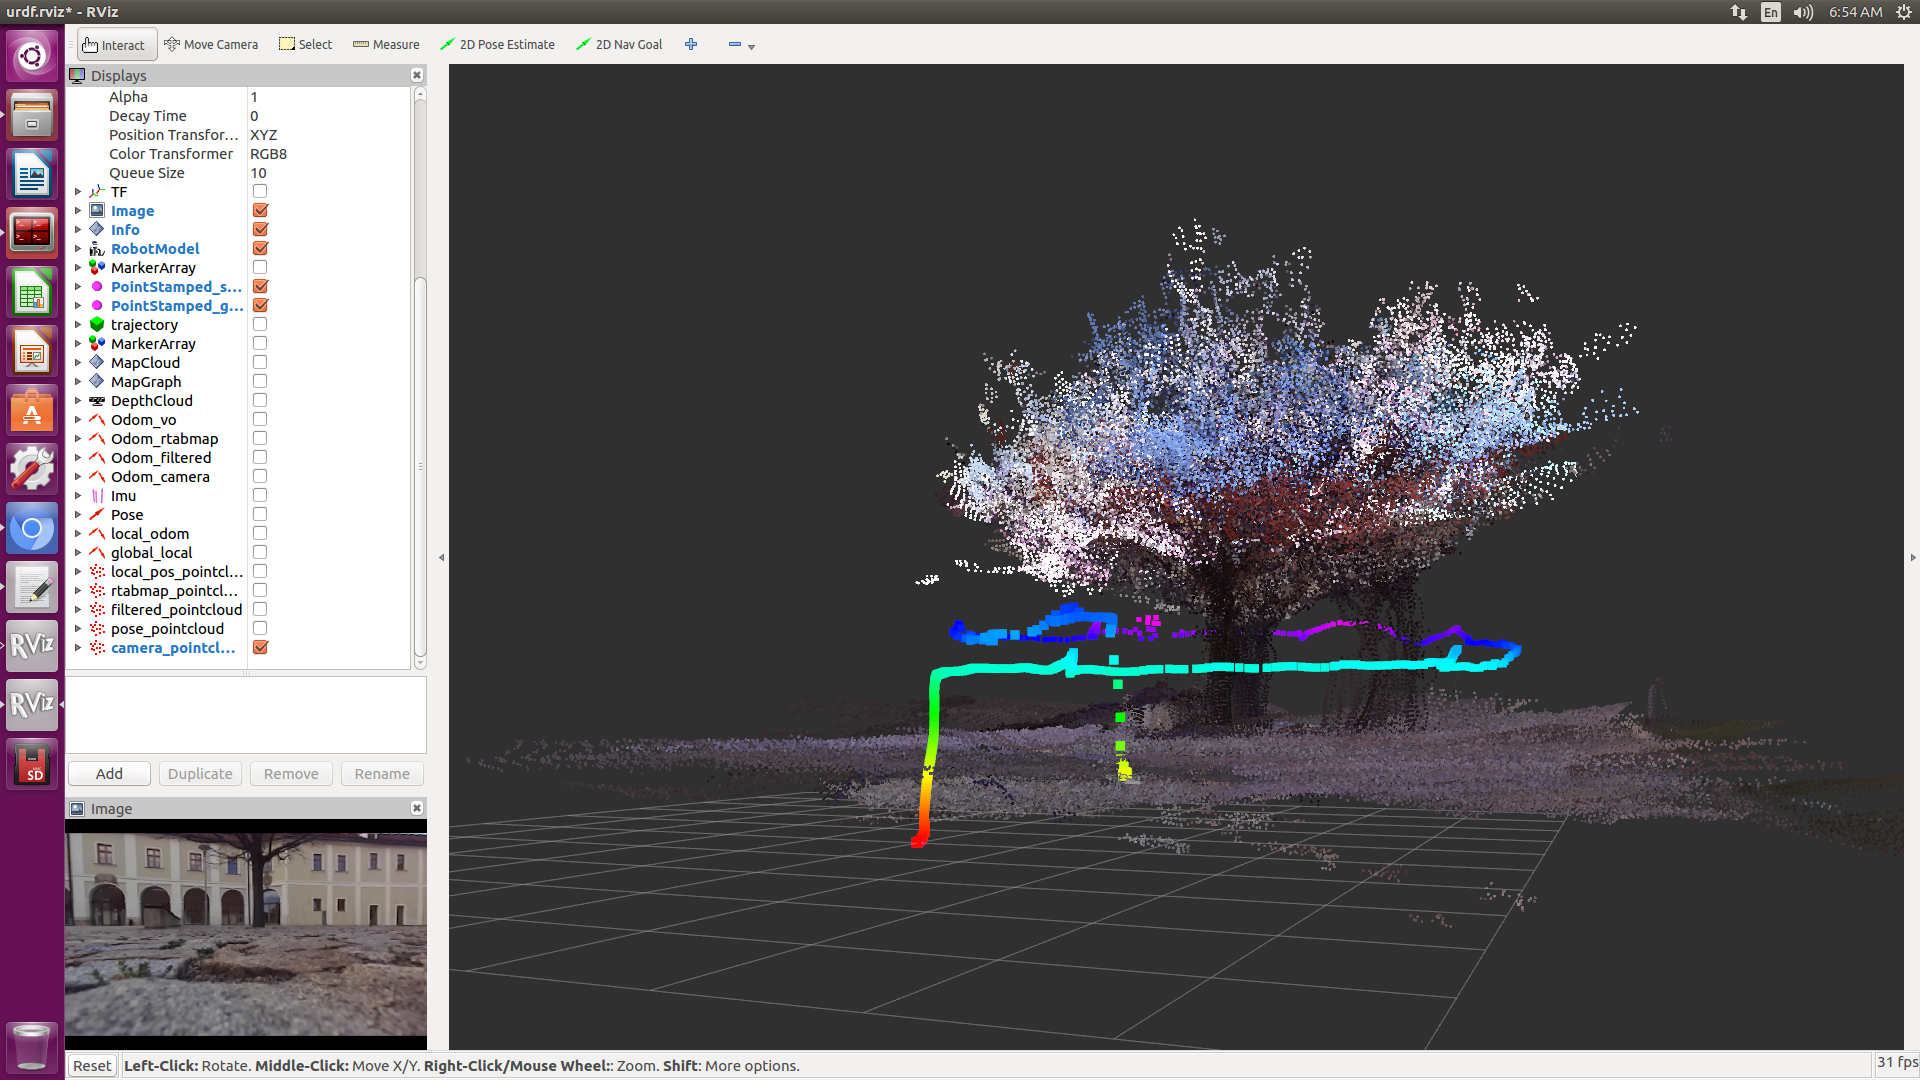
Task: Disable the RobotModel display checkbox
Action: click(260, 249)
